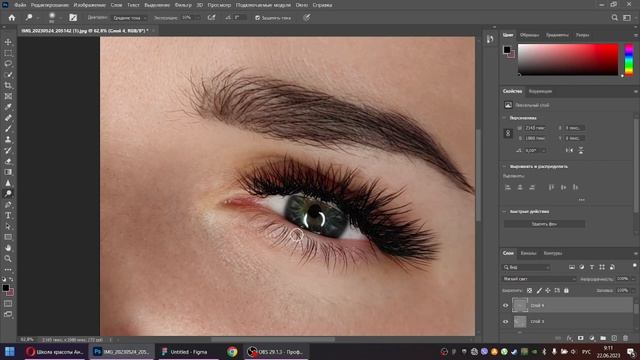Select the Clone Stamp tool
The width and height of the screenshot is (640, 360).
click(x=8, y=140)
